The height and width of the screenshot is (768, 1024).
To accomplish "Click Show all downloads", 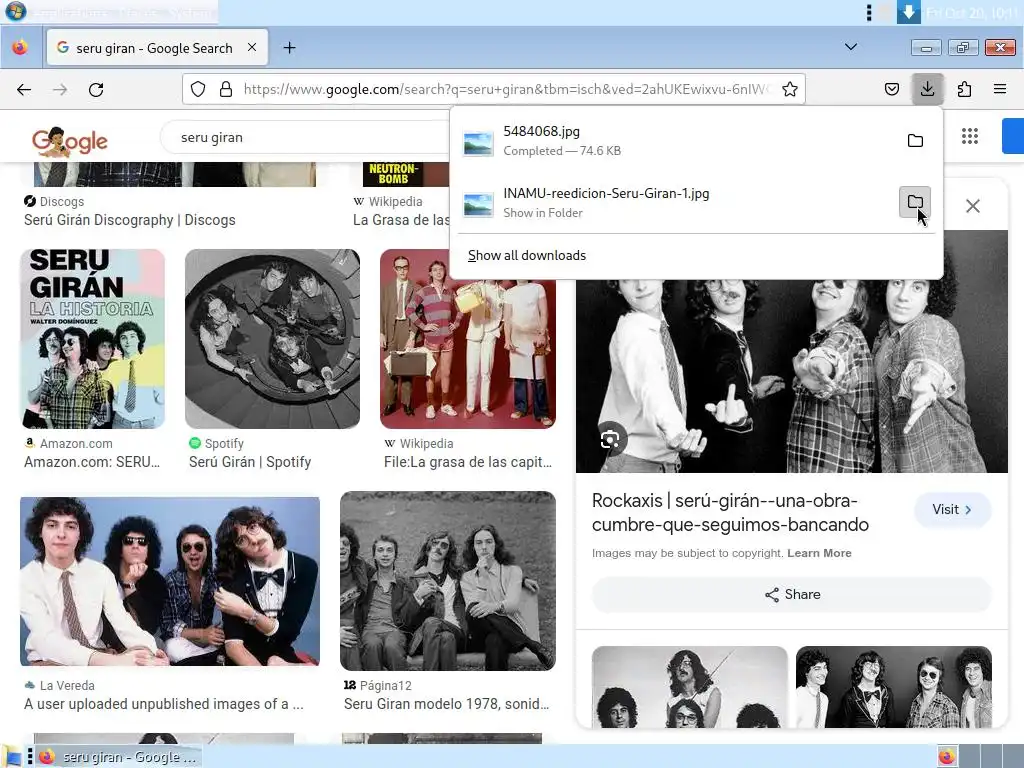I will (x=526, y=255).
